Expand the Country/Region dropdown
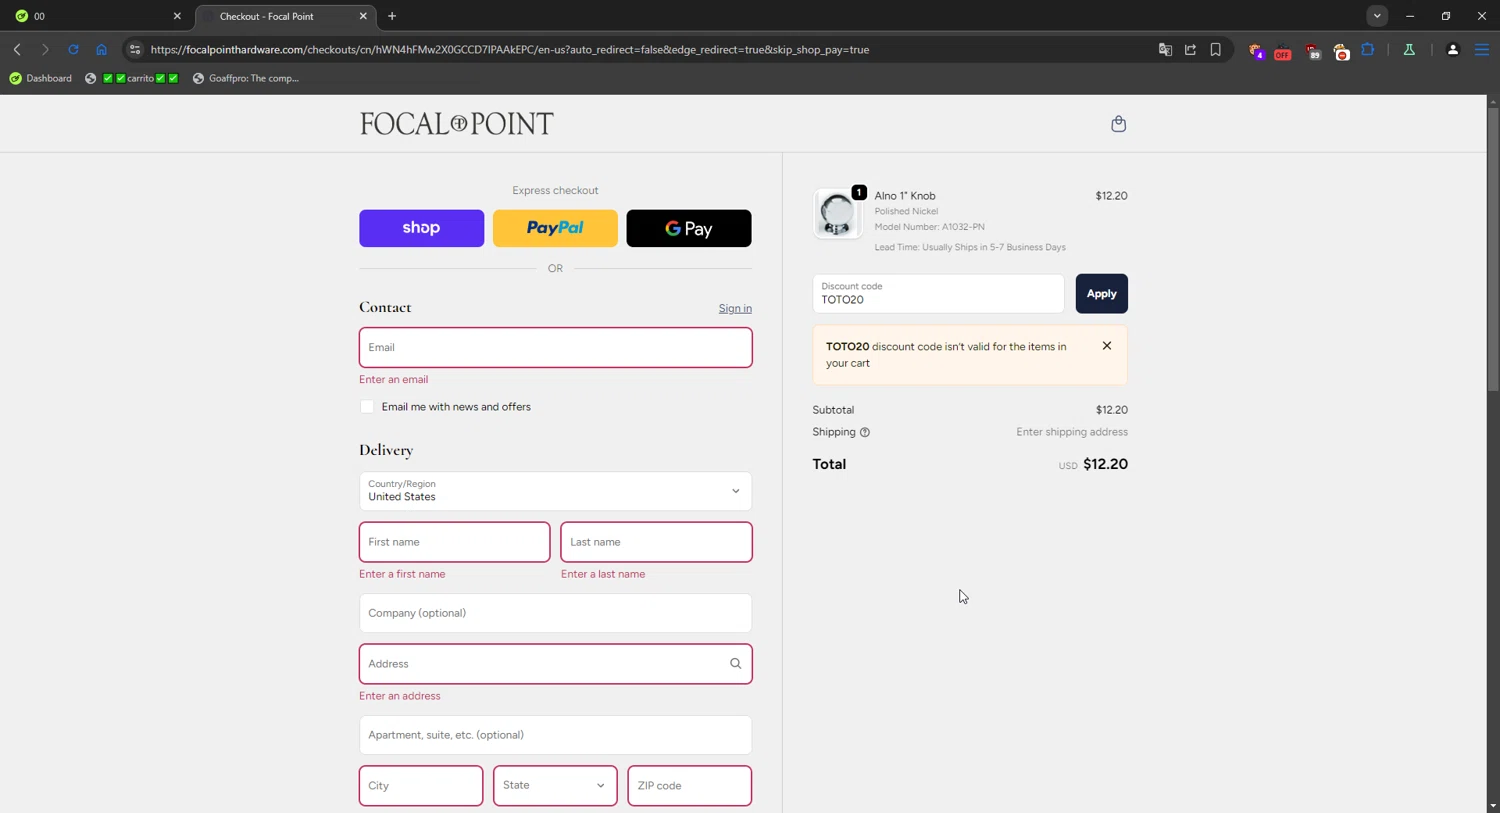This screenshot has height=813, width=1500. pyautogui.click(x=555, y=491)
